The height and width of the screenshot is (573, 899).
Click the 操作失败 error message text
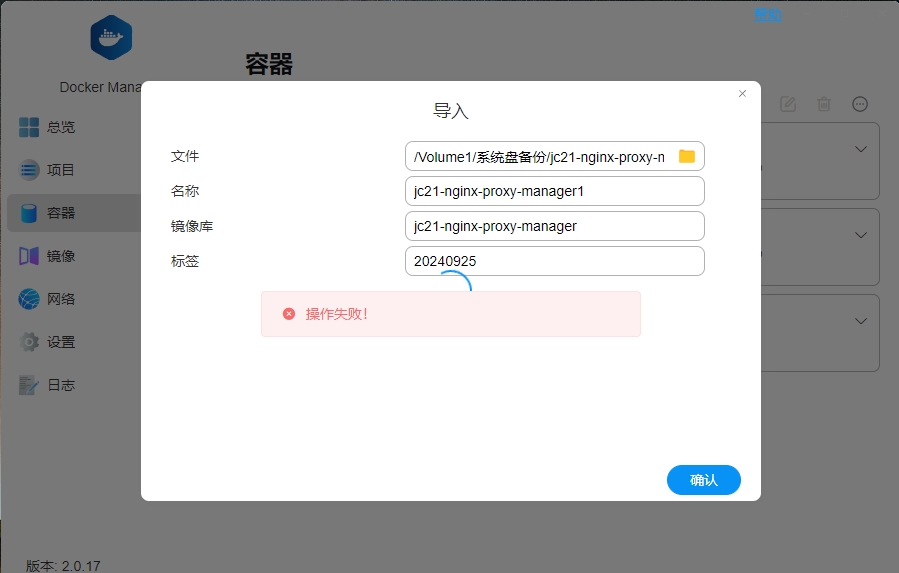pyautogui.click(x=337, y=314)
